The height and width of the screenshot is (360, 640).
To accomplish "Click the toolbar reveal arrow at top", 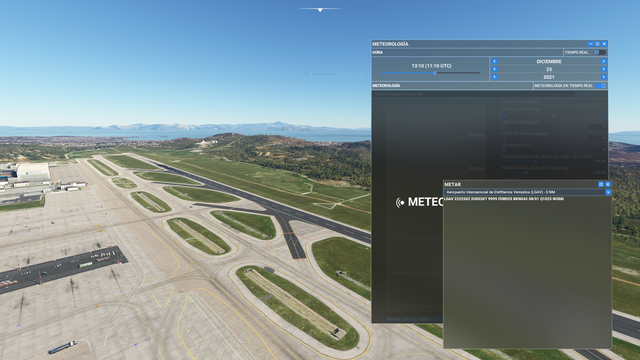I will click(x=320, y=9).
